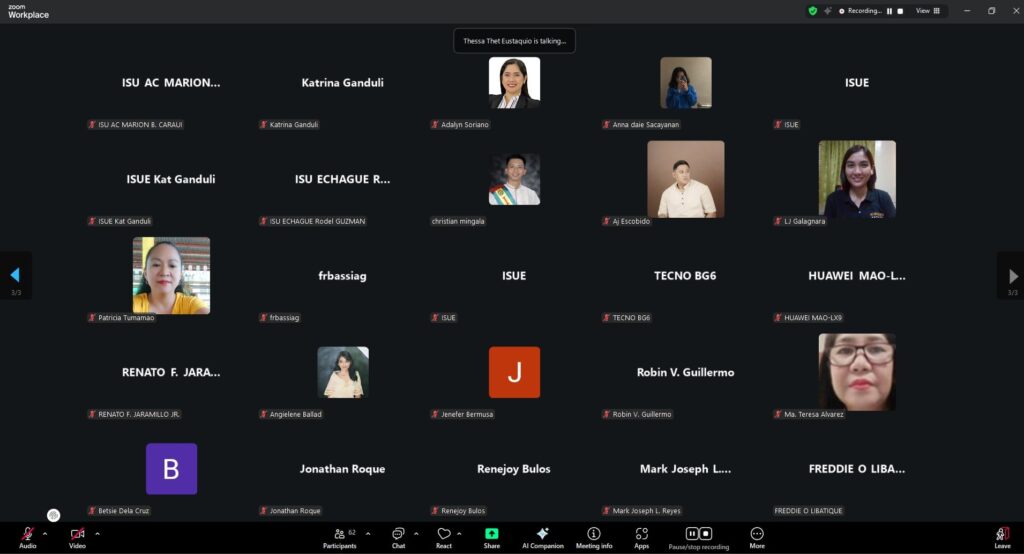Click the green encryption shield icon
This screenshot has height=554, width=1024.
[813, 11]
